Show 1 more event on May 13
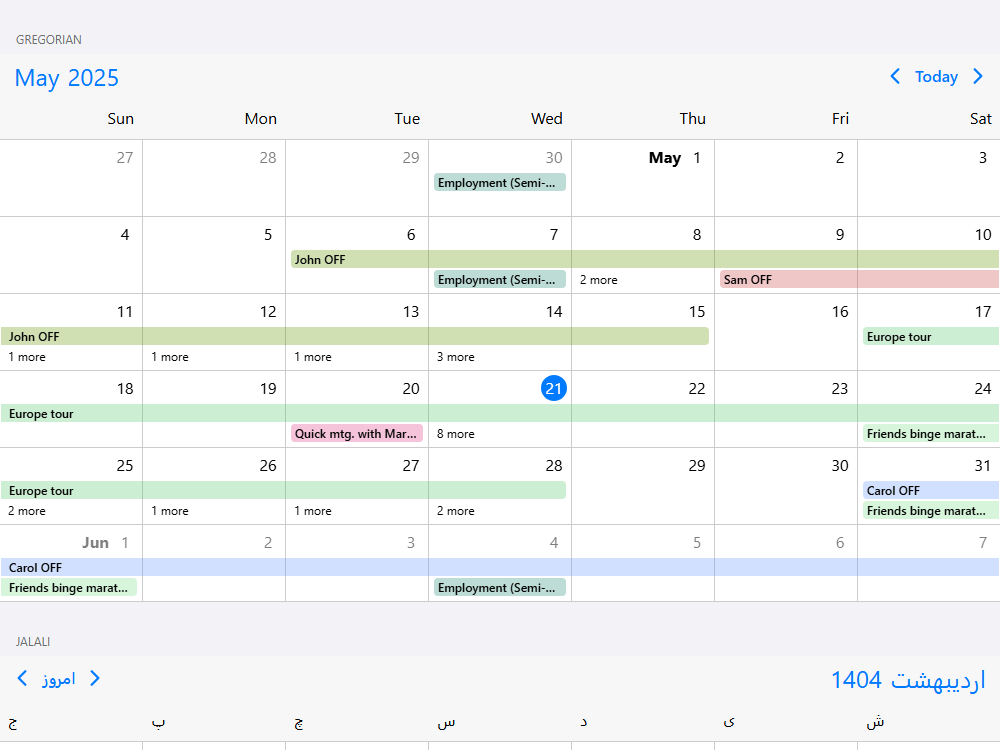The height and width of the screenshot is (750, 1000). coord(312,357)
